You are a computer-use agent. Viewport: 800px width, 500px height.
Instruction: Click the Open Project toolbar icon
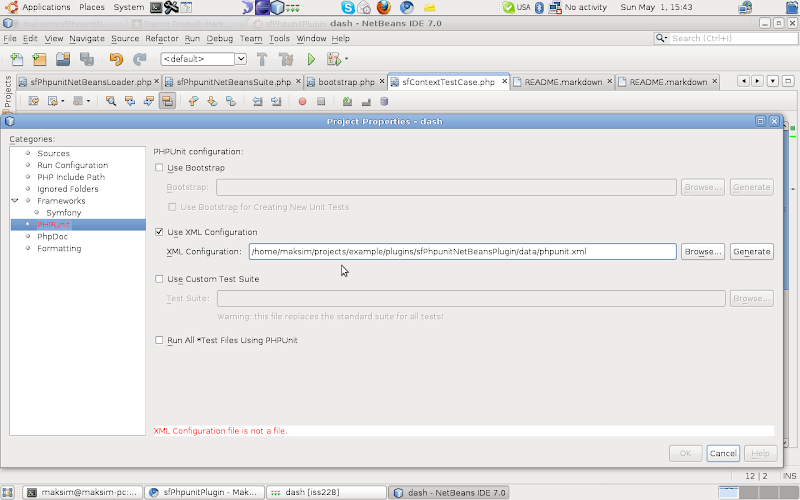click(63, 59)
